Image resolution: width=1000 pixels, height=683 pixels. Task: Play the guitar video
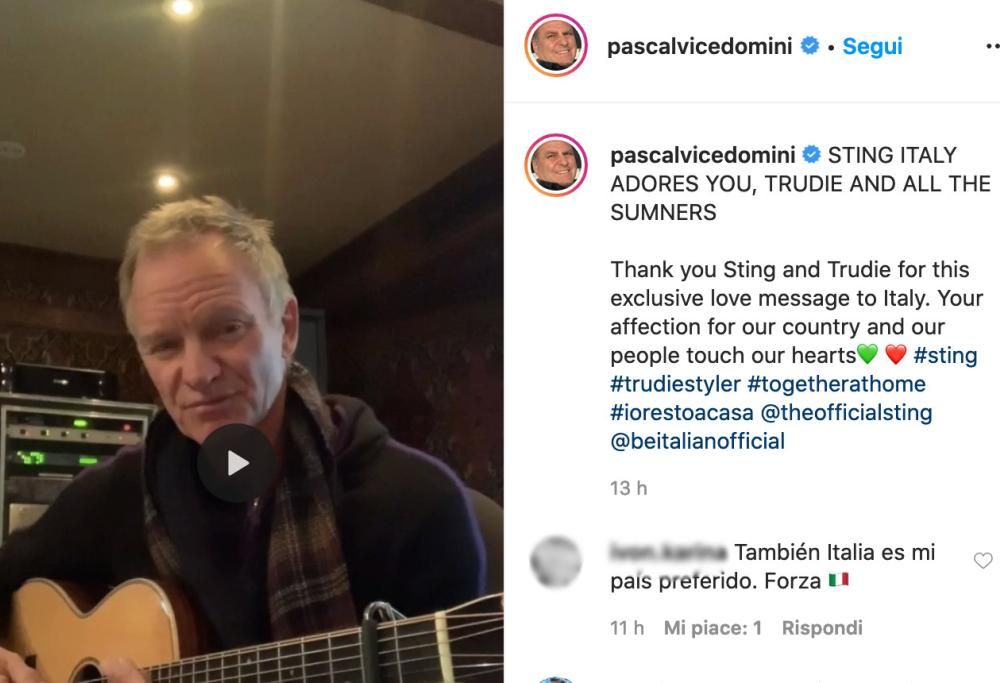click(237, 463)
